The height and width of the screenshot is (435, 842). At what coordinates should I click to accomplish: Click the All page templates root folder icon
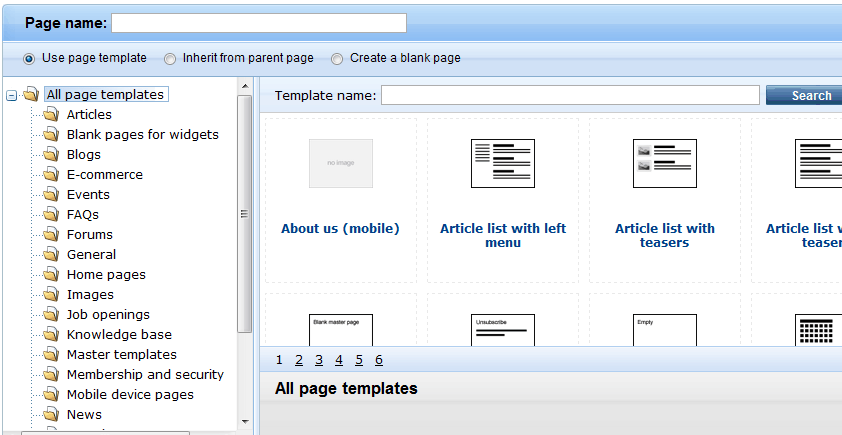31,94
